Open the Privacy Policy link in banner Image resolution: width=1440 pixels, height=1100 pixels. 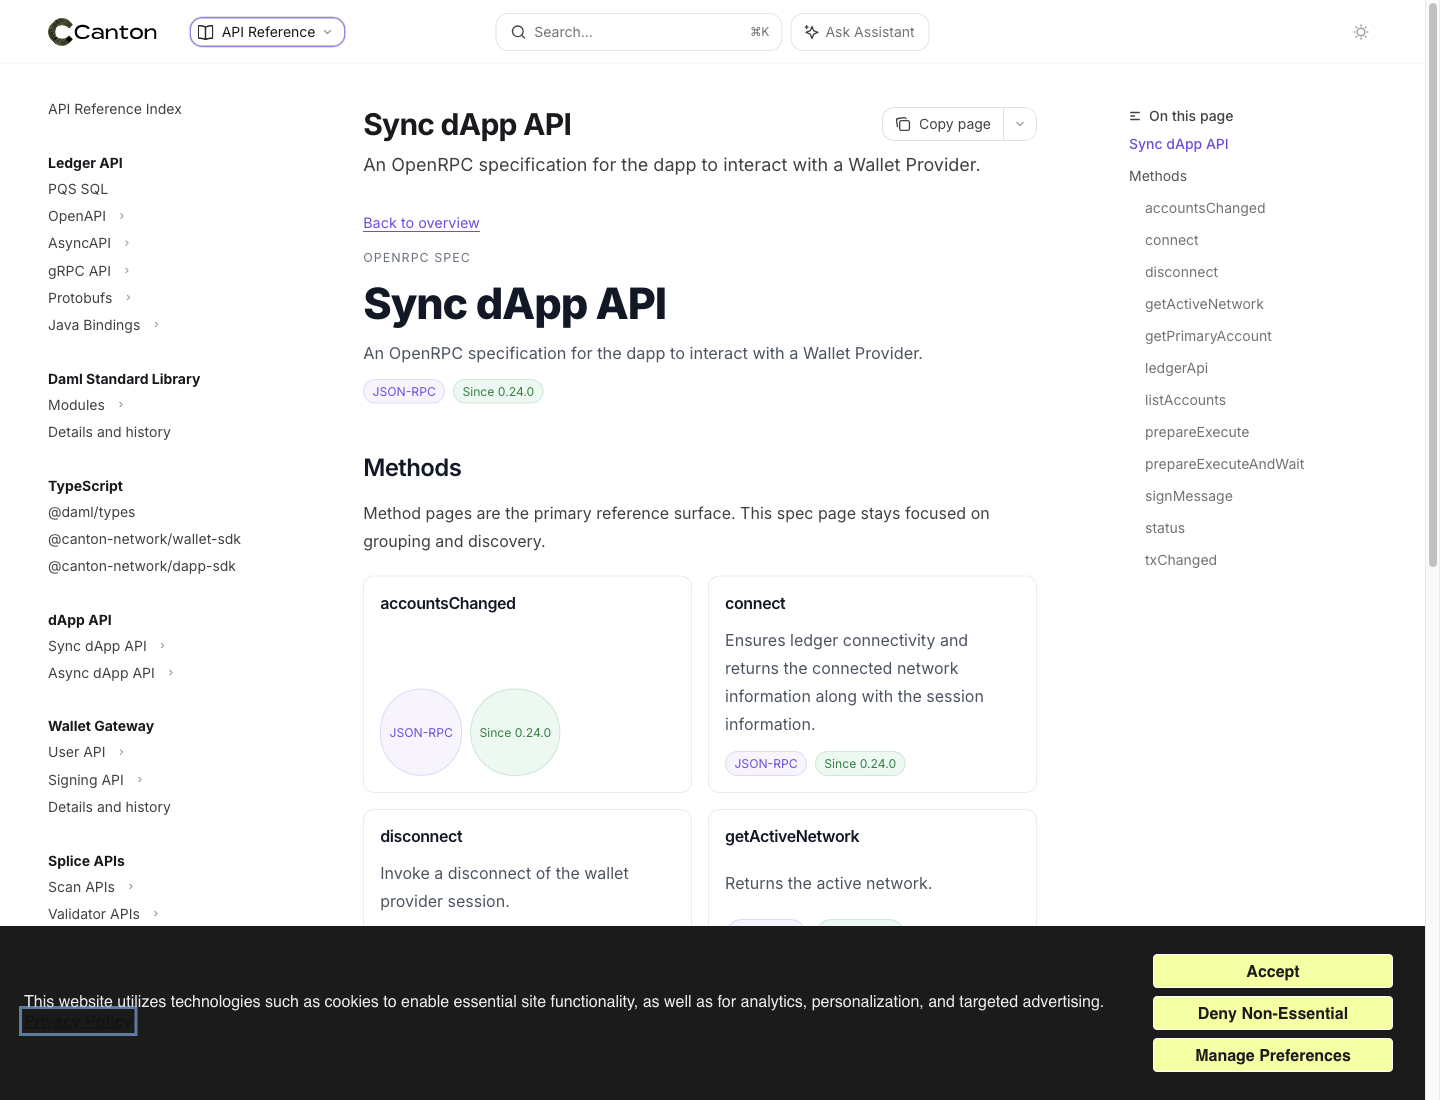[78, 1022]
